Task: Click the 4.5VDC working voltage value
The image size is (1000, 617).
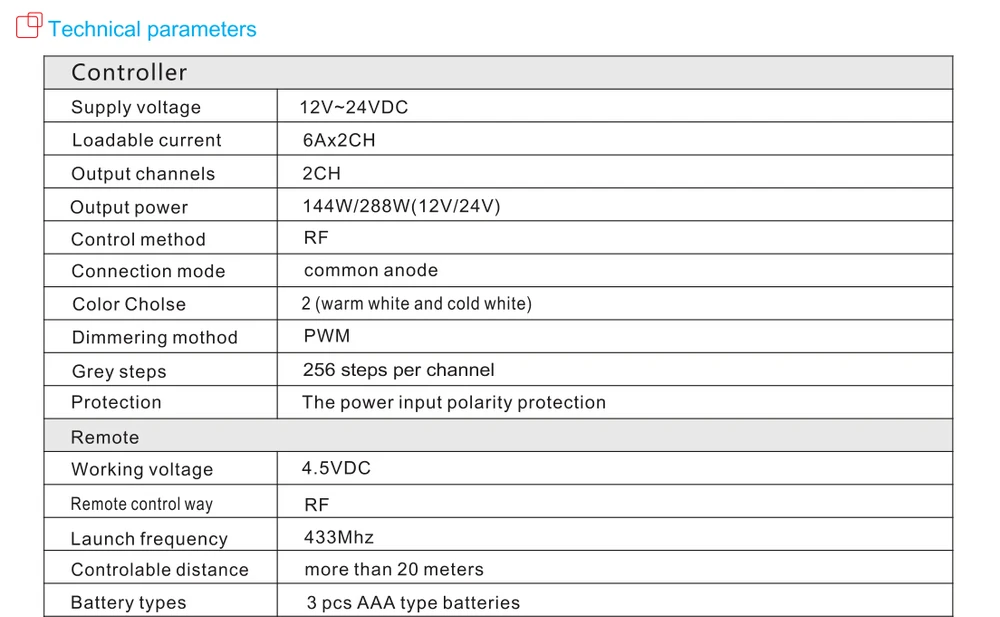Action: click(336, 468)
